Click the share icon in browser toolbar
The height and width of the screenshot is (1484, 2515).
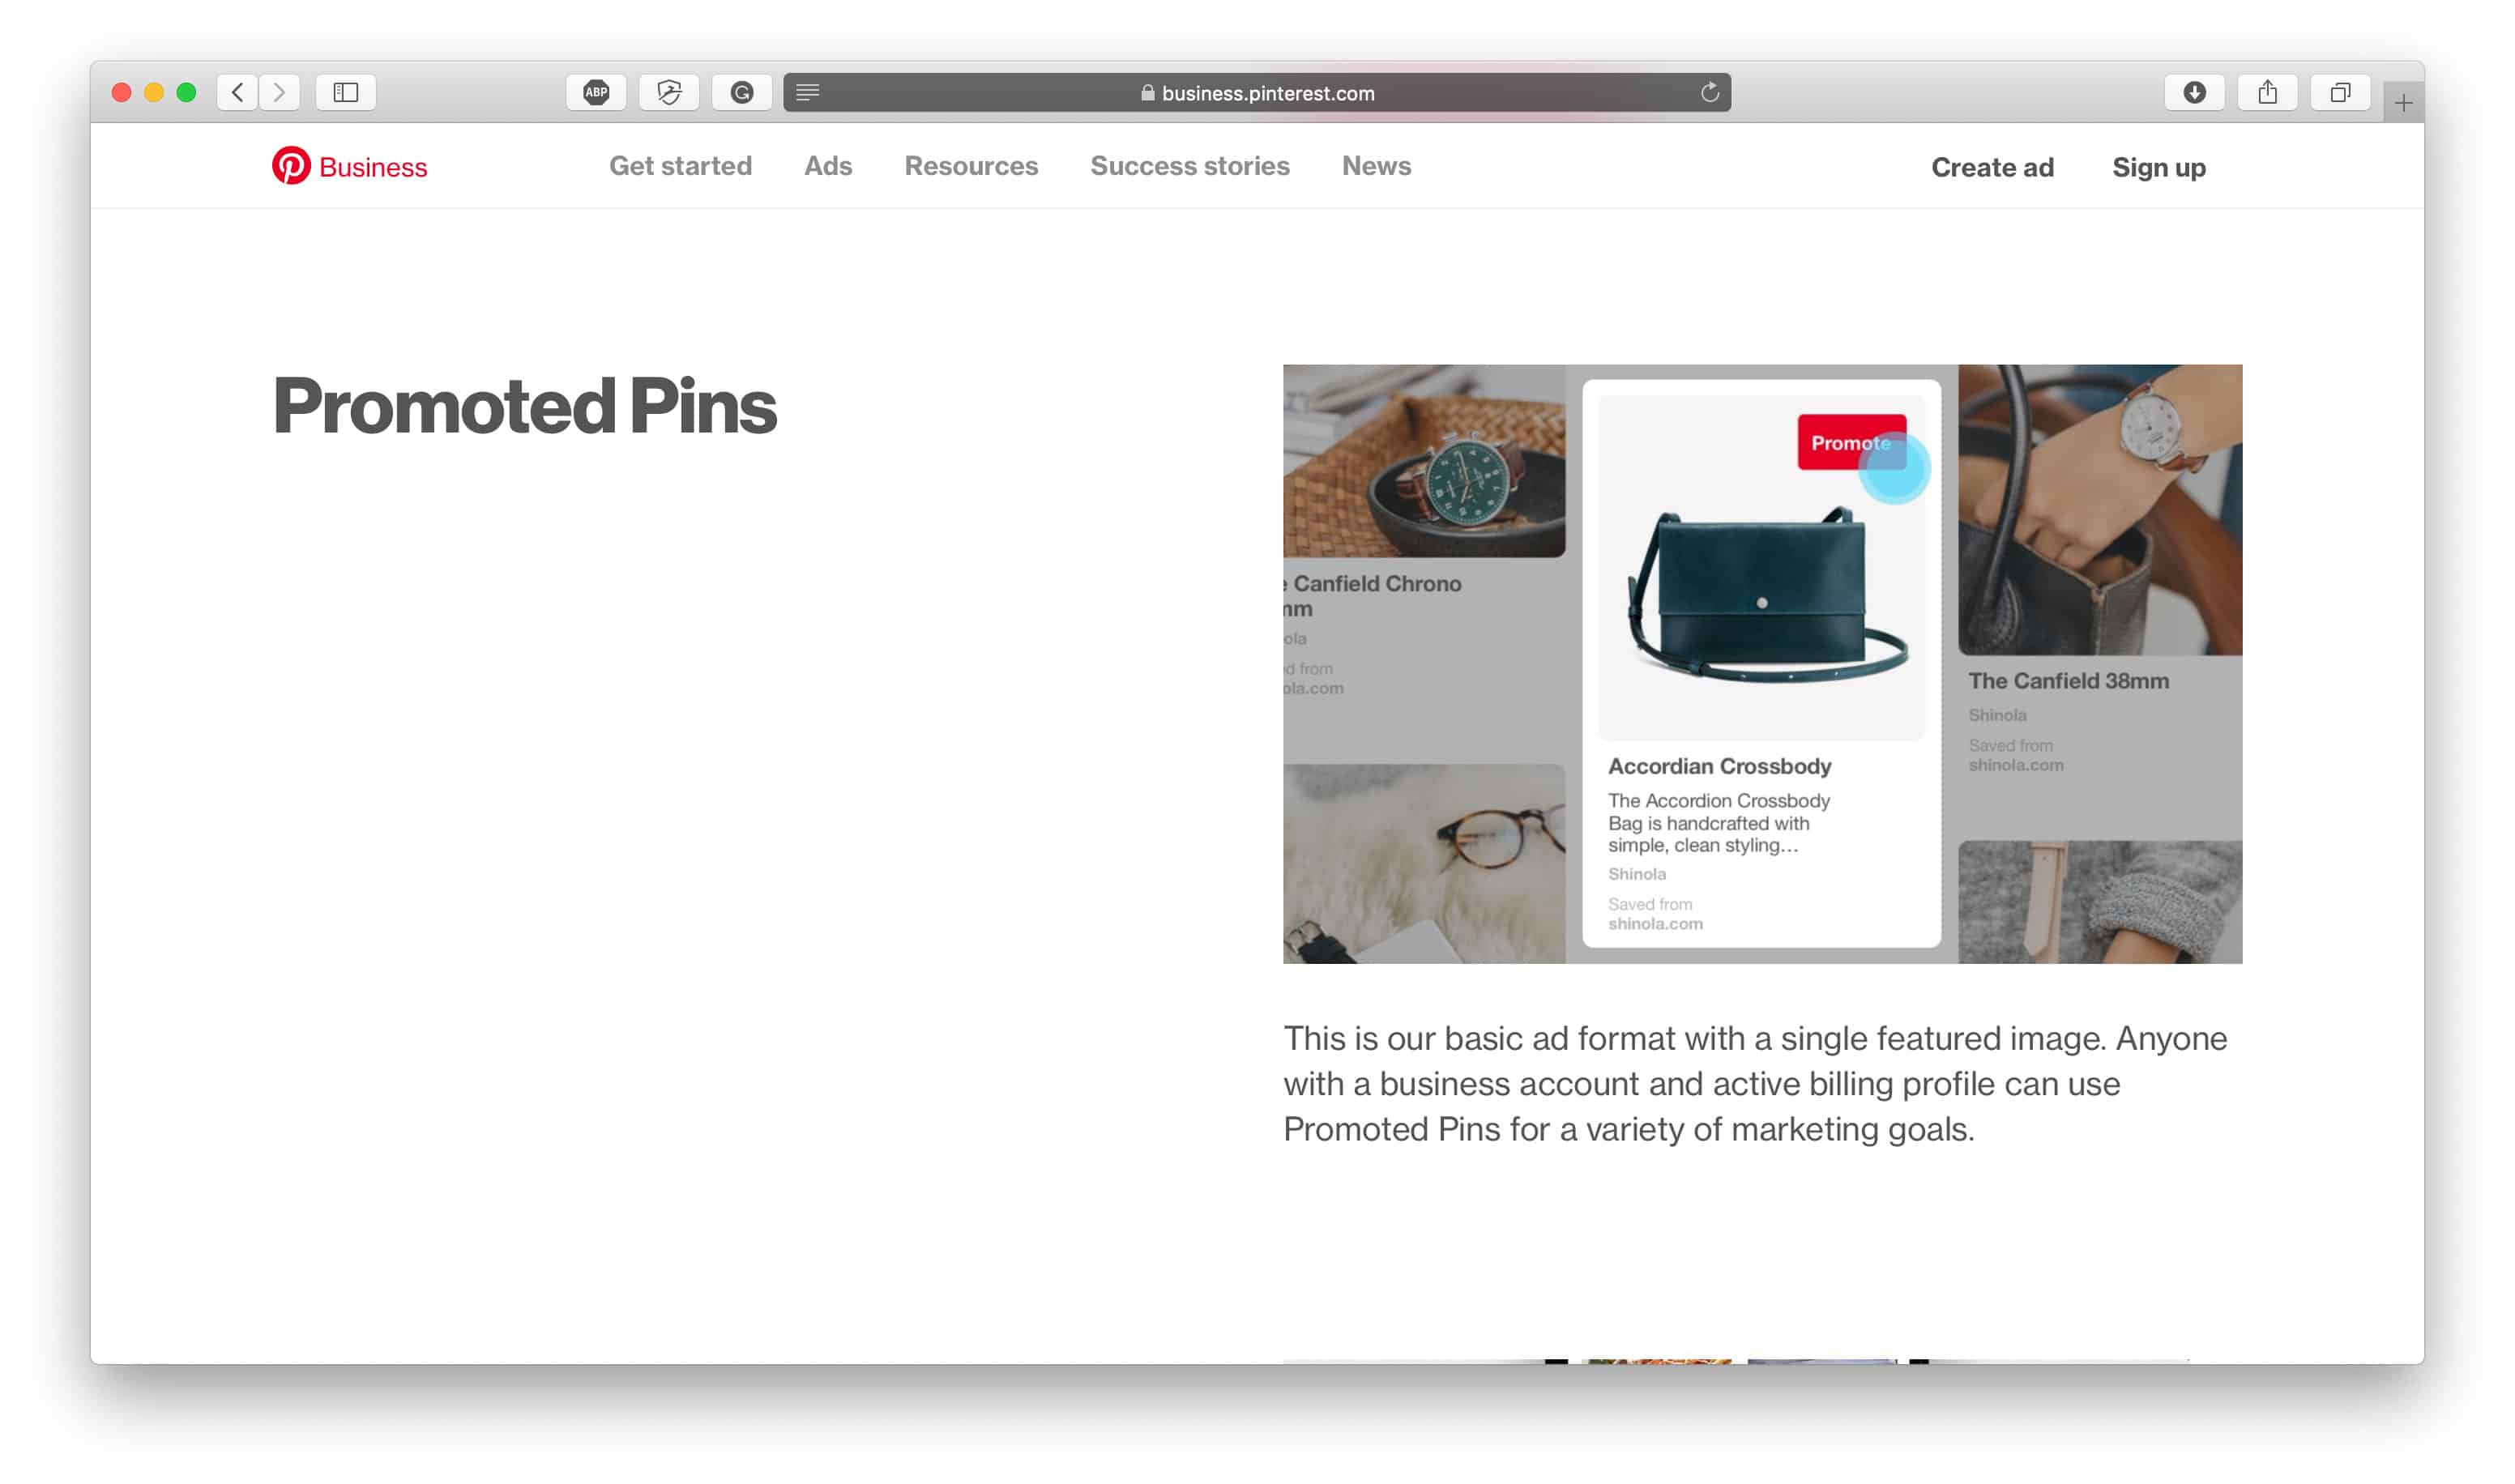pos(2266,92)
